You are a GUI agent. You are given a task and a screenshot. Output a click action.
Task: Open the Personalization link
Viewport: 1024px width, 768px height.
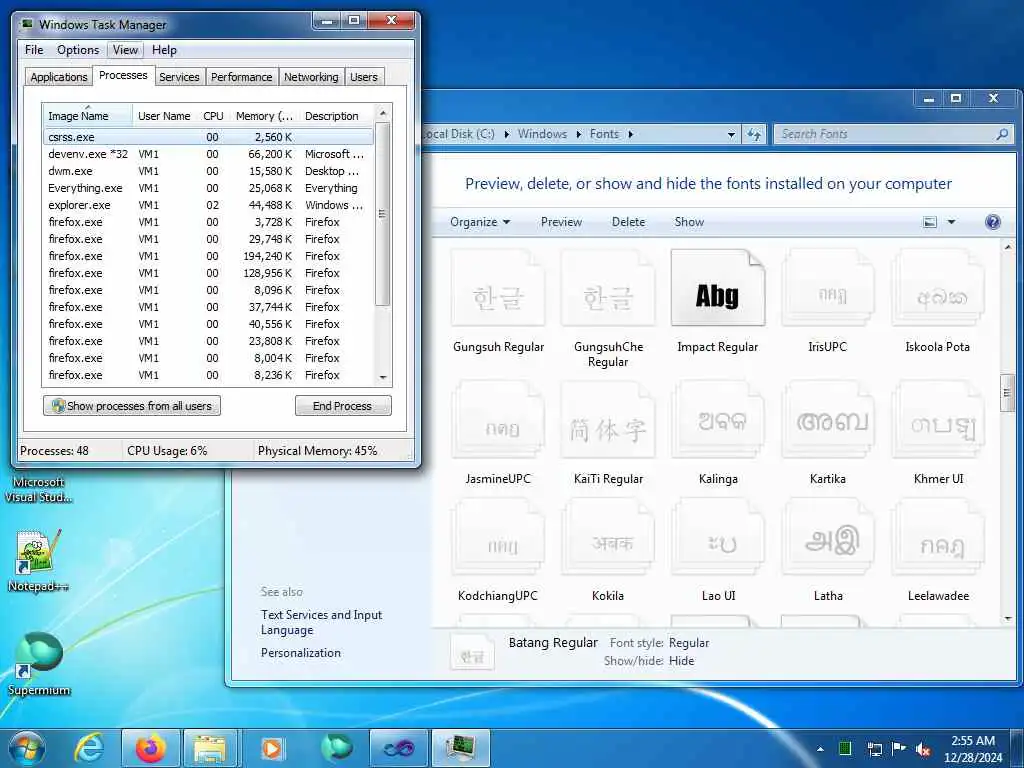pyautogui.click(x=300, y=653)
